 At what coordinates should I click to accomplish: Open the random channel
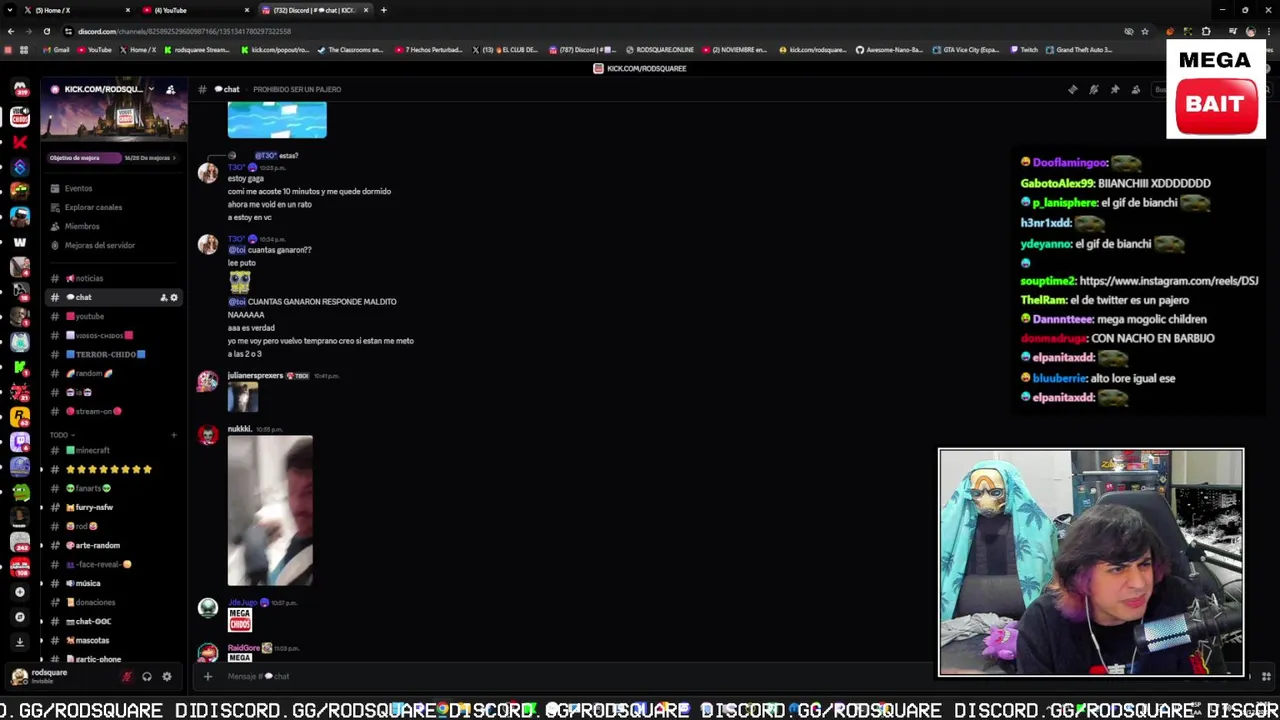[x=112, y=373]
